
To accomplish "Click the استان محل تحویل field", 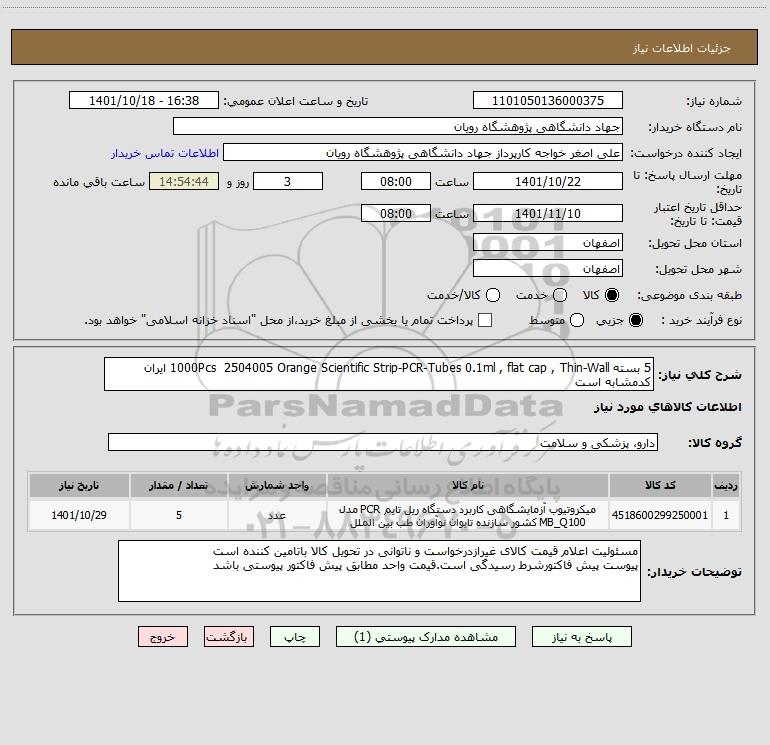I will pos(548,243).
